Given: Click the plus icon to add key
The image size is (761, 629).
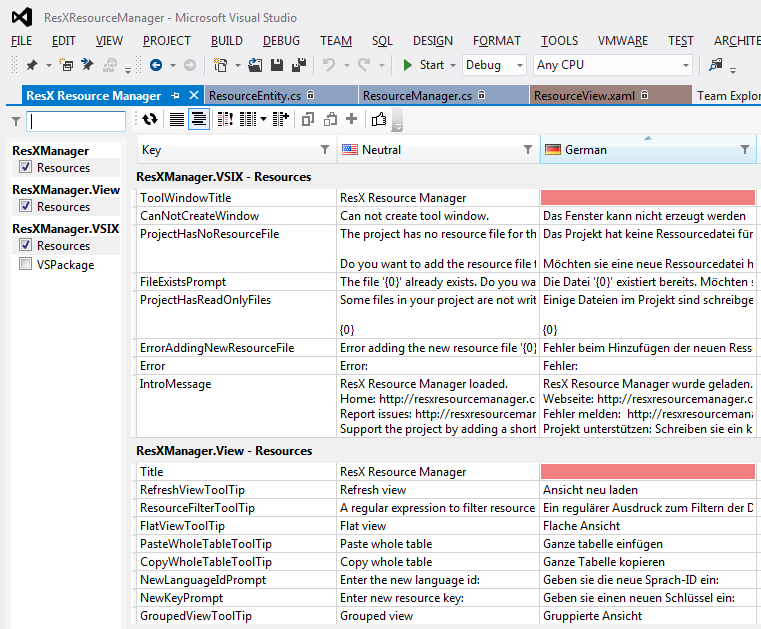Looking at the screenshot, I should [352, 119].
